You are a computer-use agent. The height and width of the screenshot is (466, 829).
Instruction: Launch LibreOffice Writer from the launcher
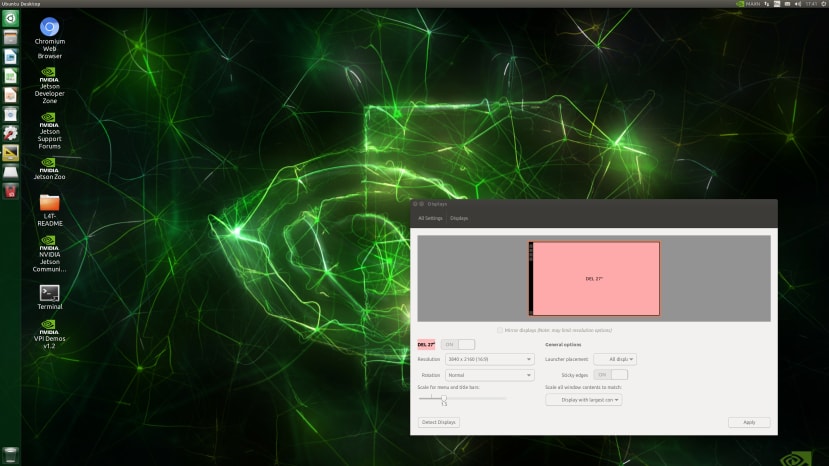10,57
